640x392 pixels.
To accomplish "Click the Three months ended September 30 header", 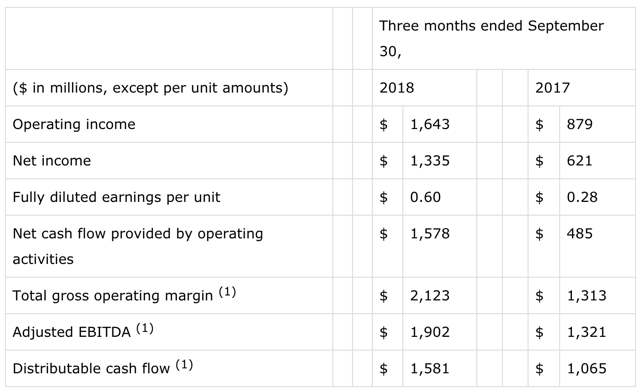I will tap(491, 38).
